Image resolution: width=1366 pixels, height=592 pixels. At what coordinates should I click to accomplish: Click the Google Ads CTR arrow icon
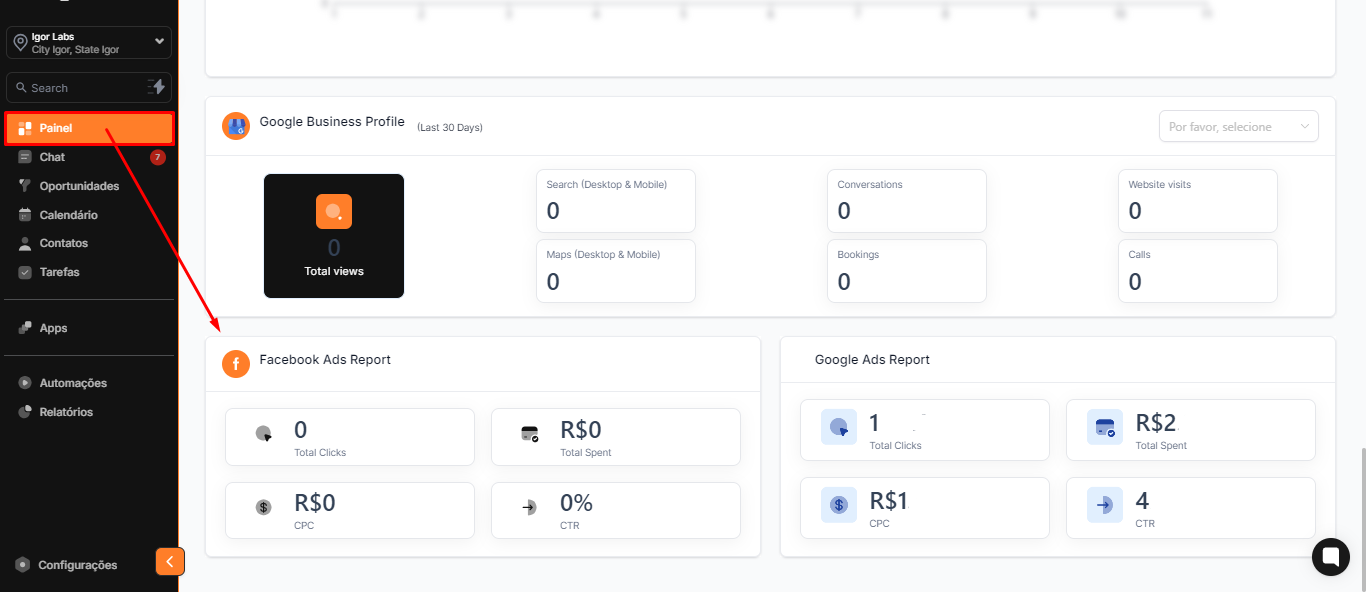click(1104, 505)
